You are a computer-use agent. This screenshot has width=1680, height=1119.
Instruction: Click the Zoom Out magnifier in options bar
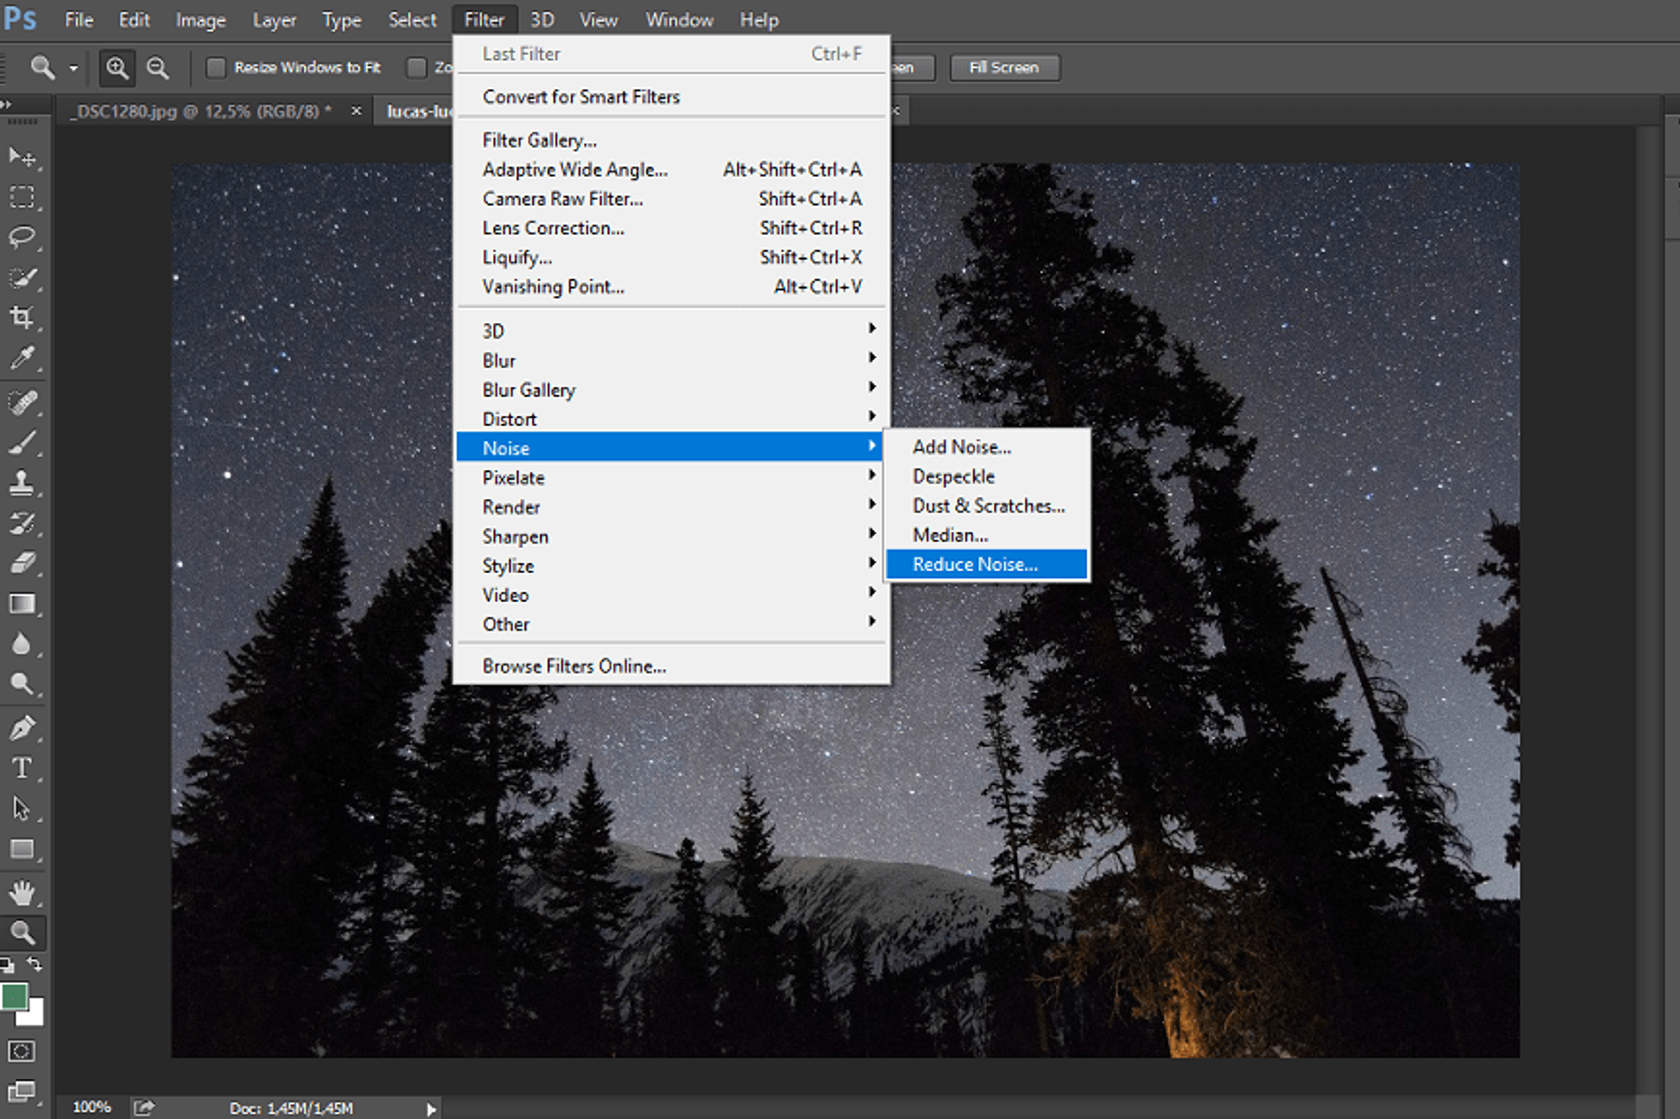(x=157, y=67)
